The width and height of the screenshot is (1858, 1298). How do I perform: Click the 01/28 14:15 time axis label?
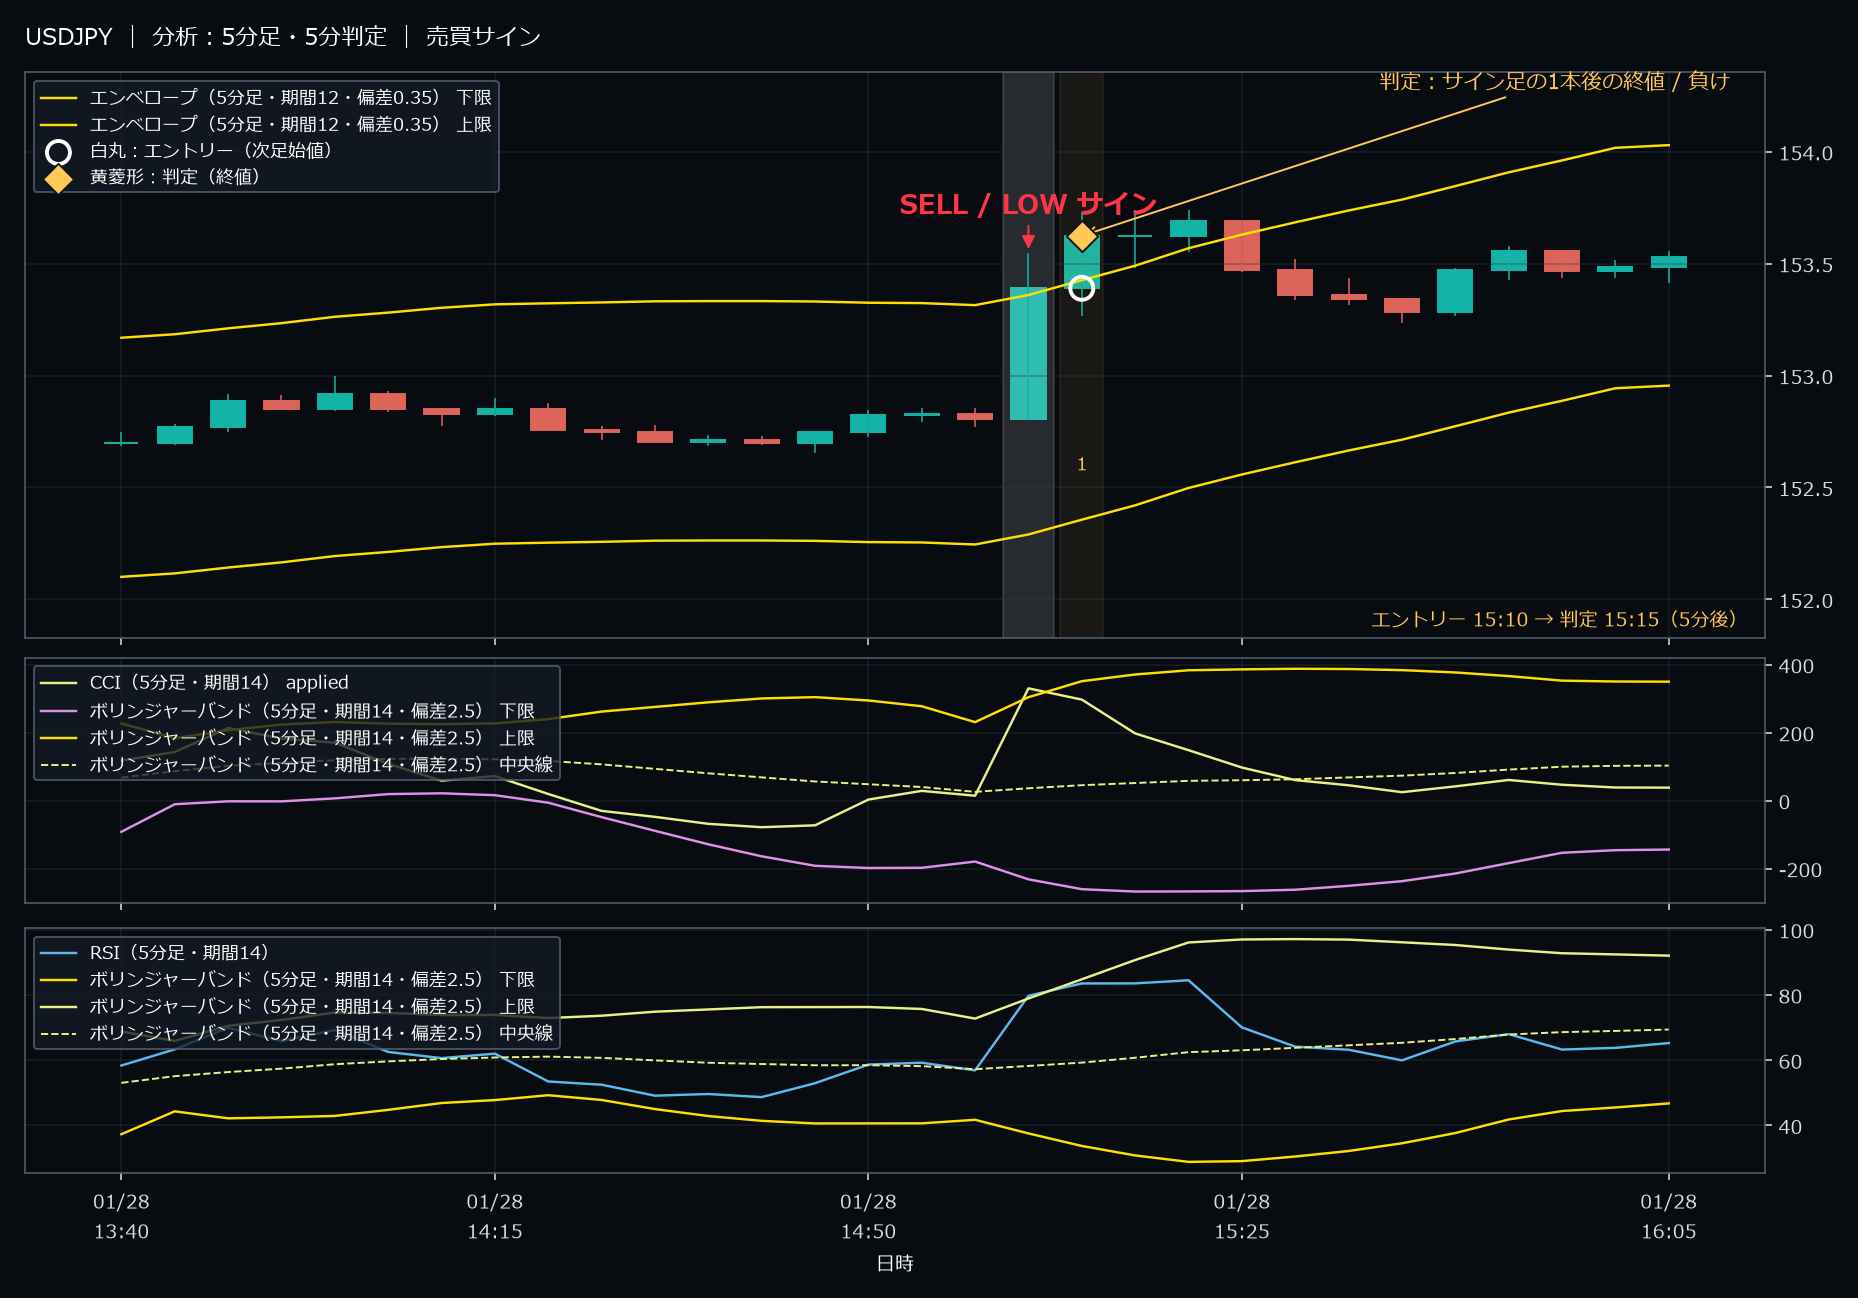pyautogui.click(x=495, y=1216)
